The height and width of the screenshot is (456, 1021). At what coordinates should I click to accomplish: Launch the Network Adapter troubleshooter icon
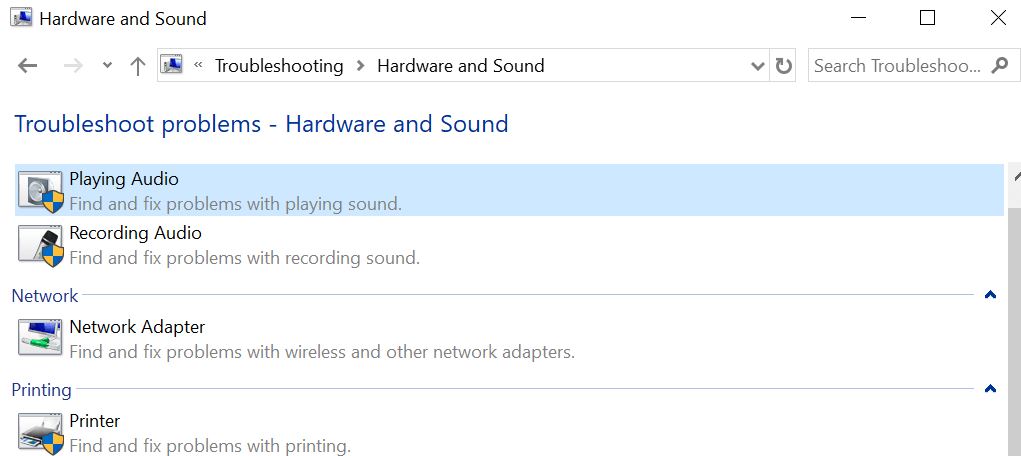40,337
